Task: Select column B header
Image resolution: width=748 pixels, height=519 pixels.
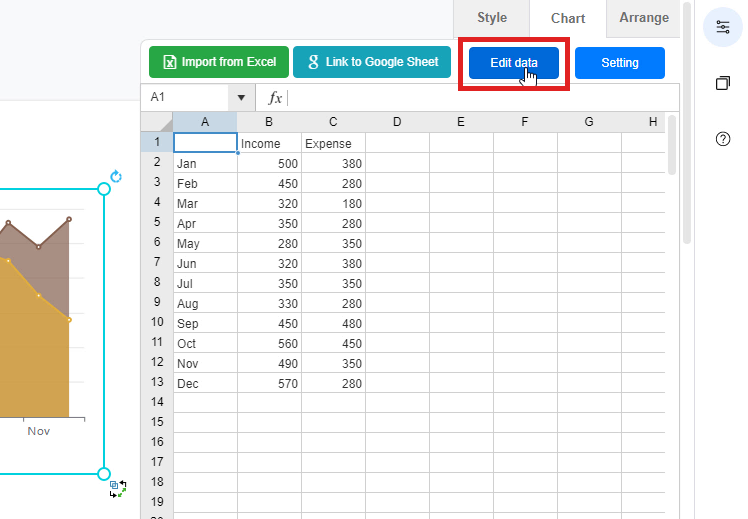Action: [x=269, y=122]
